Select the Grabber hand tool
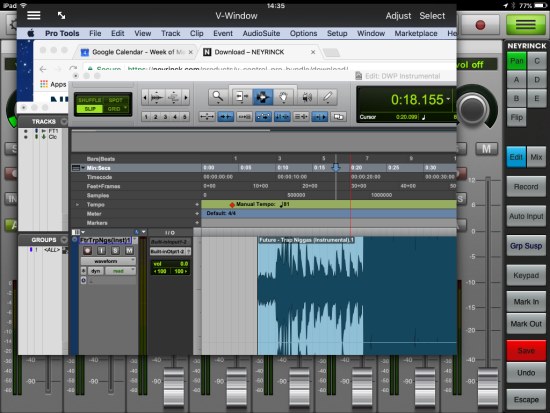 tap(283, 97)
